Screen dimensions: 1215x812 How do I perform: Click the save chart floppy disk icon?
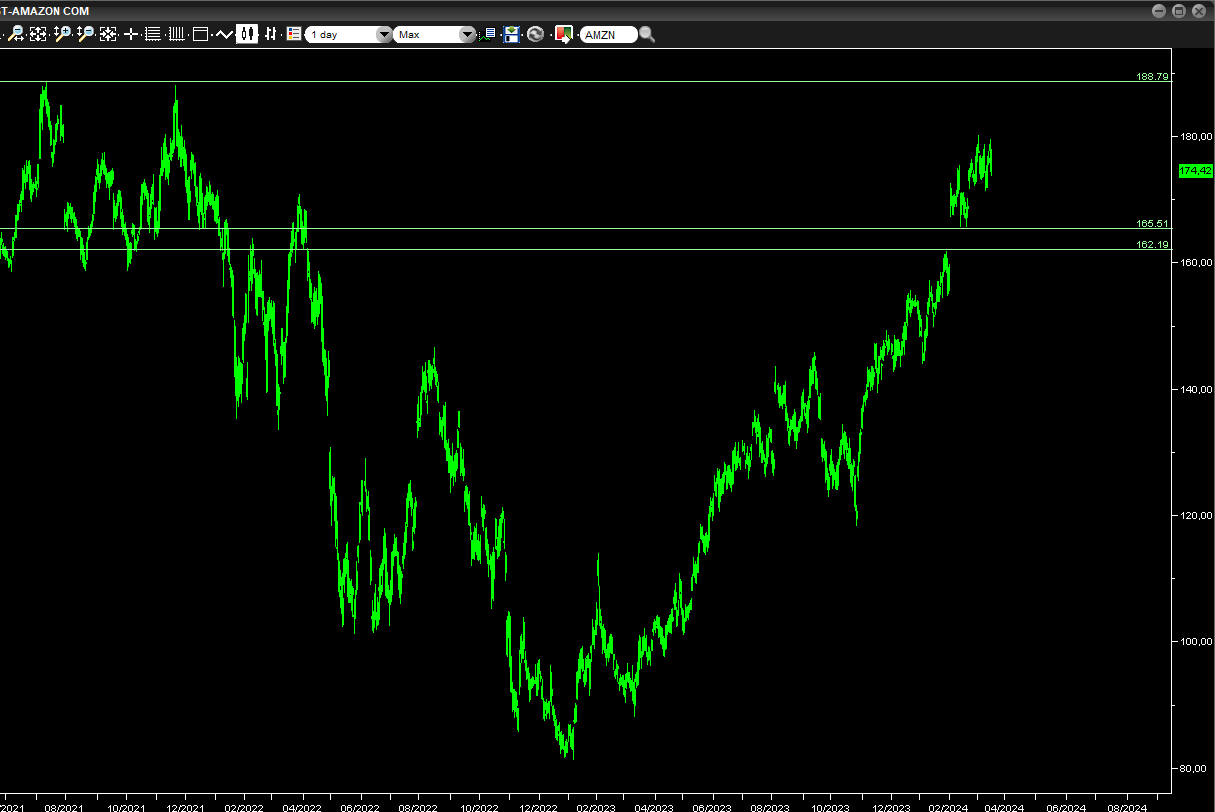(x=512, y=34)
